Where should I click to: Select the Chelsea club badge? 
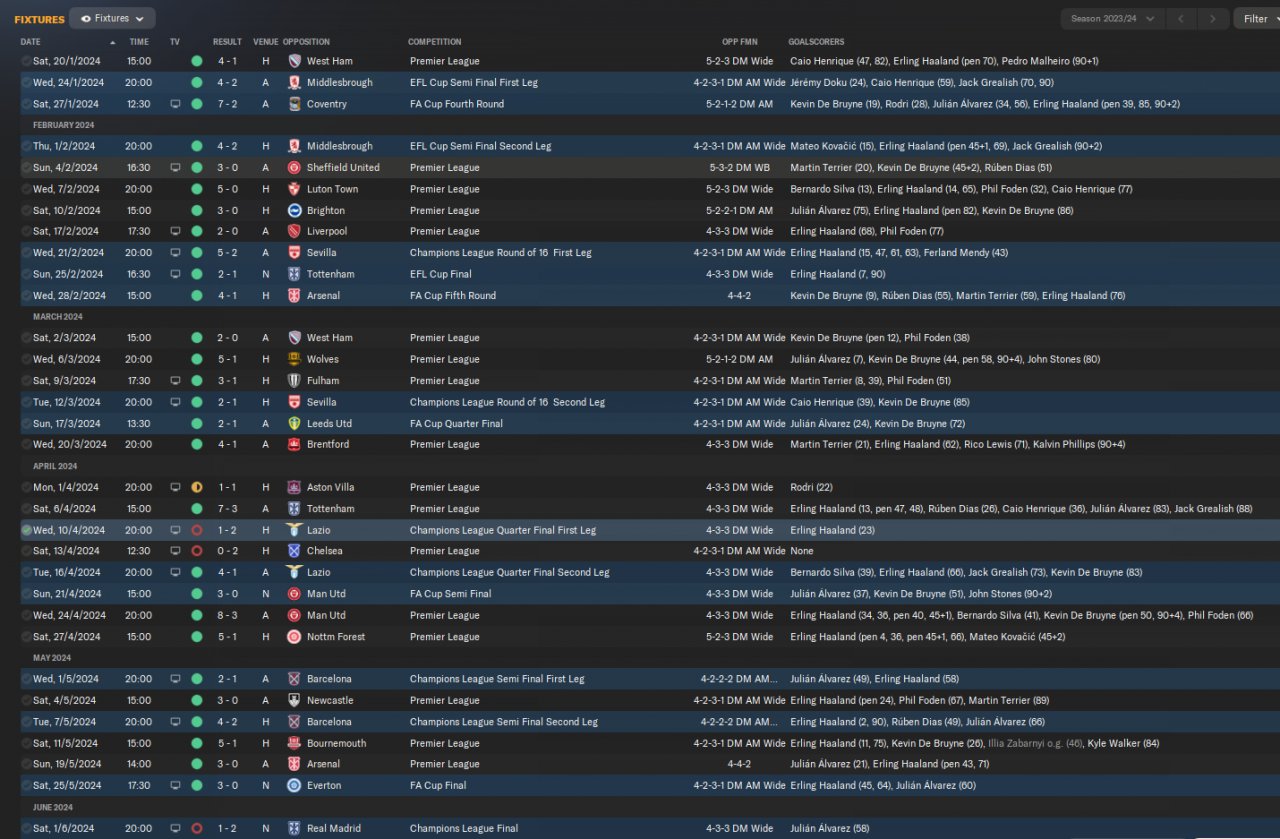tap(294, 551)
